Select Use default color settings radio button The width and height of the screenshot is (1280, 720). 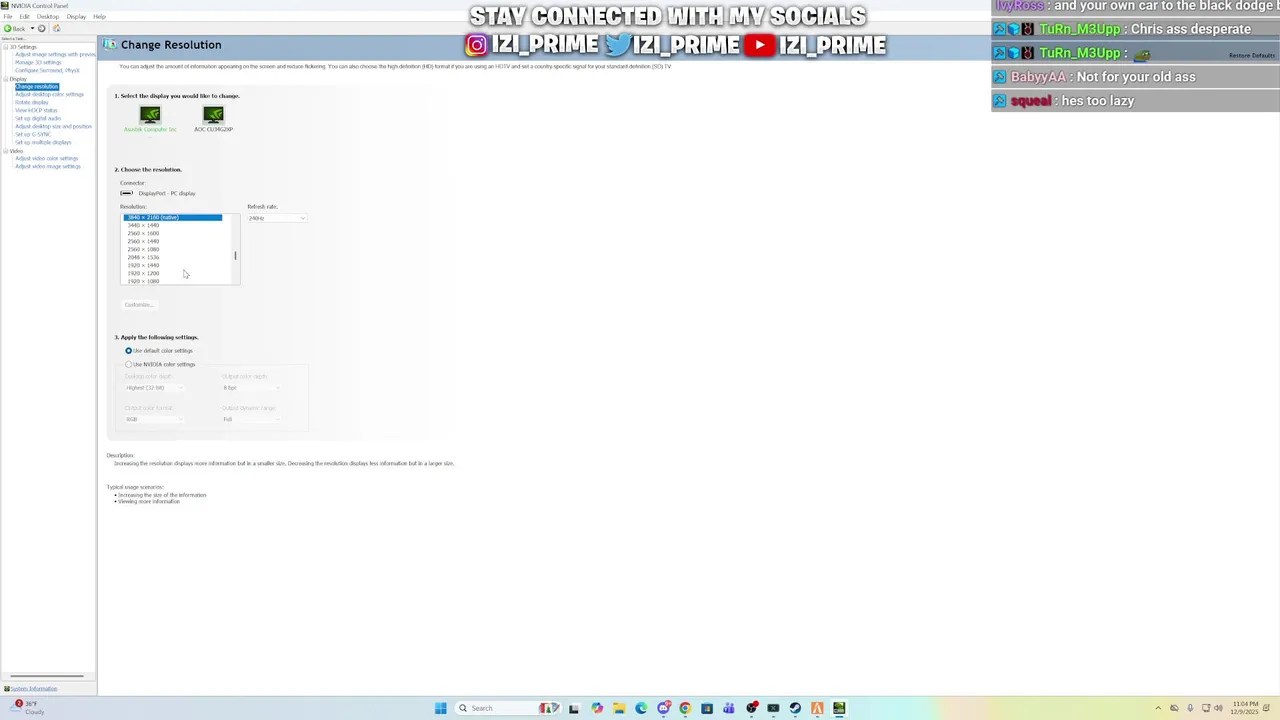pos(129,351)
